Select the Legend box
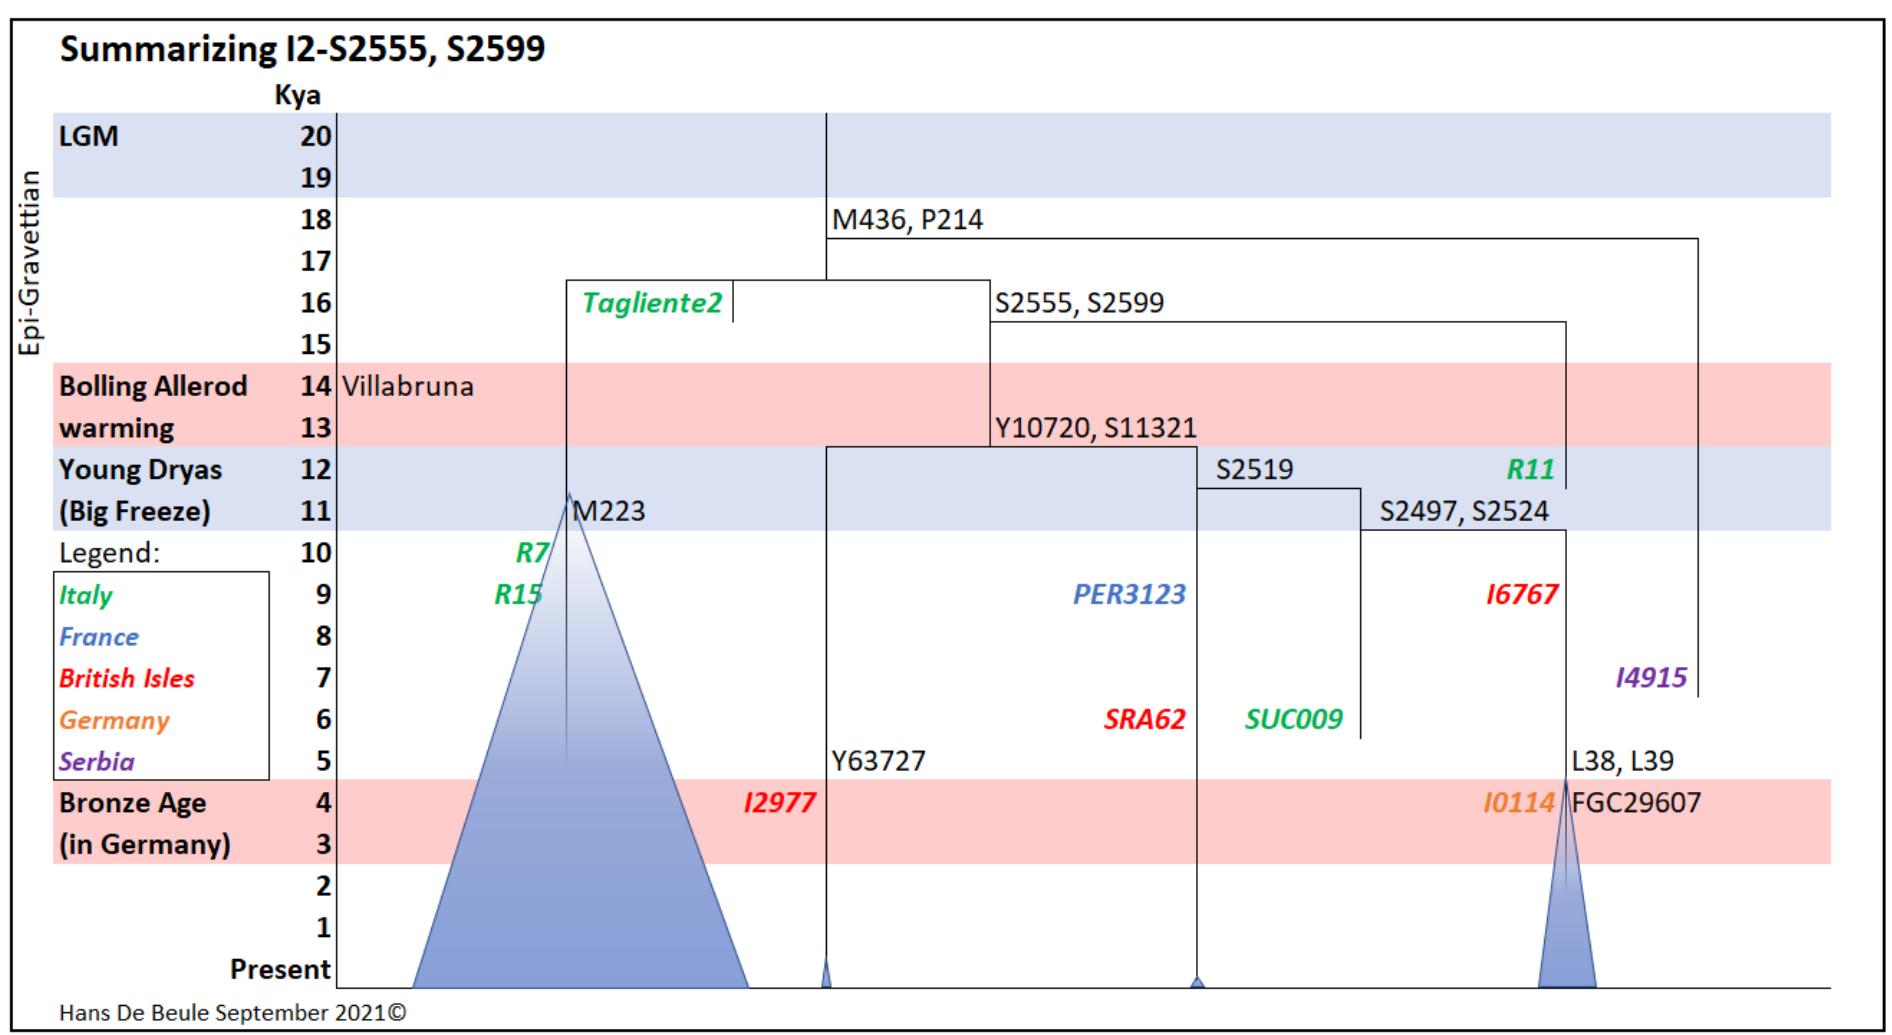This screenshot has width=1892, height=1035. (x=160, y=674)
